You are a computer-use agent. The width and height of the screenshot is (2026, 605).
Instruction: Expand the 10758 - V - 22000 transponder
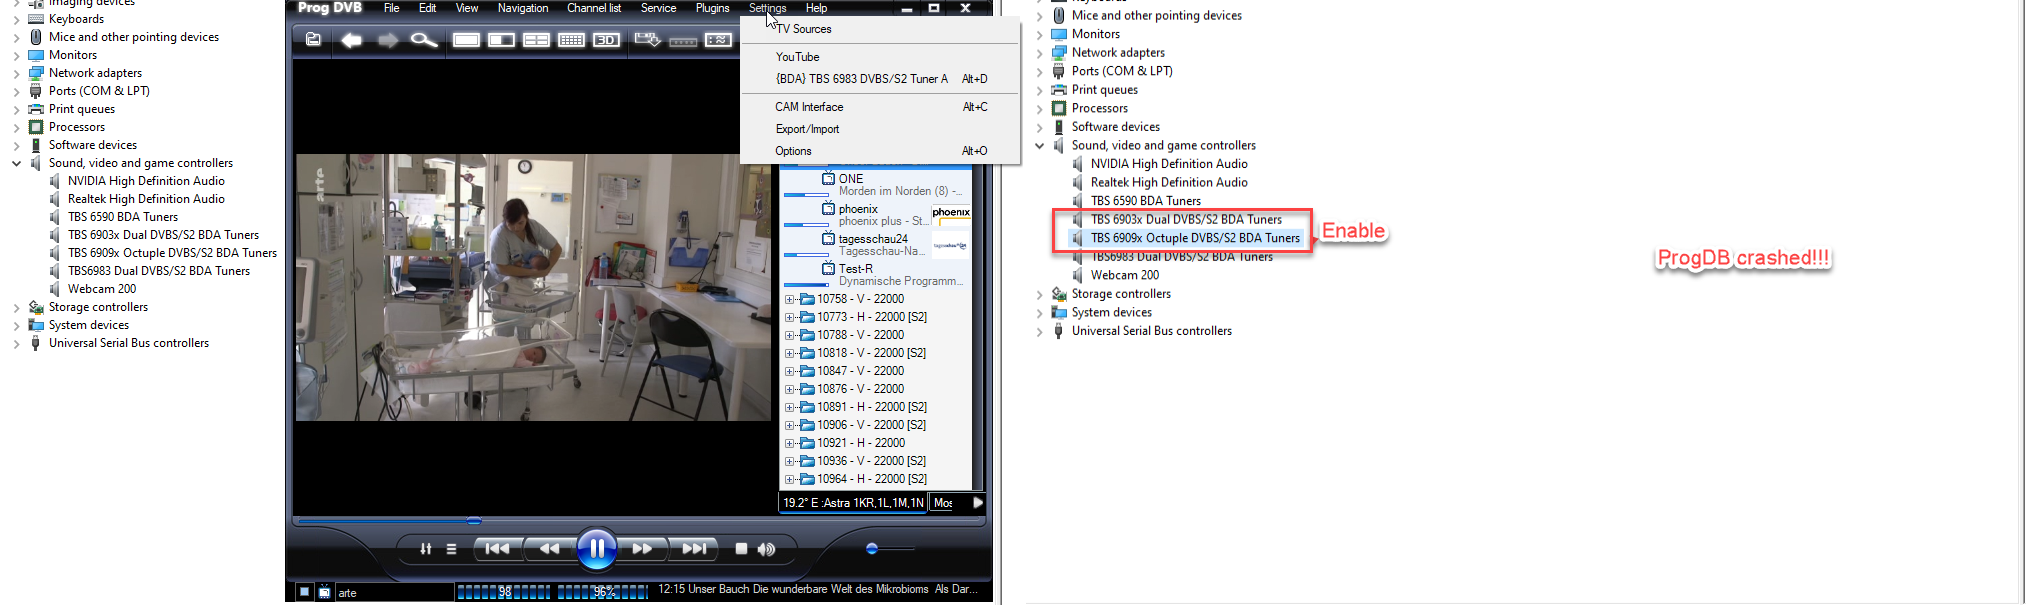pos(790,299)
